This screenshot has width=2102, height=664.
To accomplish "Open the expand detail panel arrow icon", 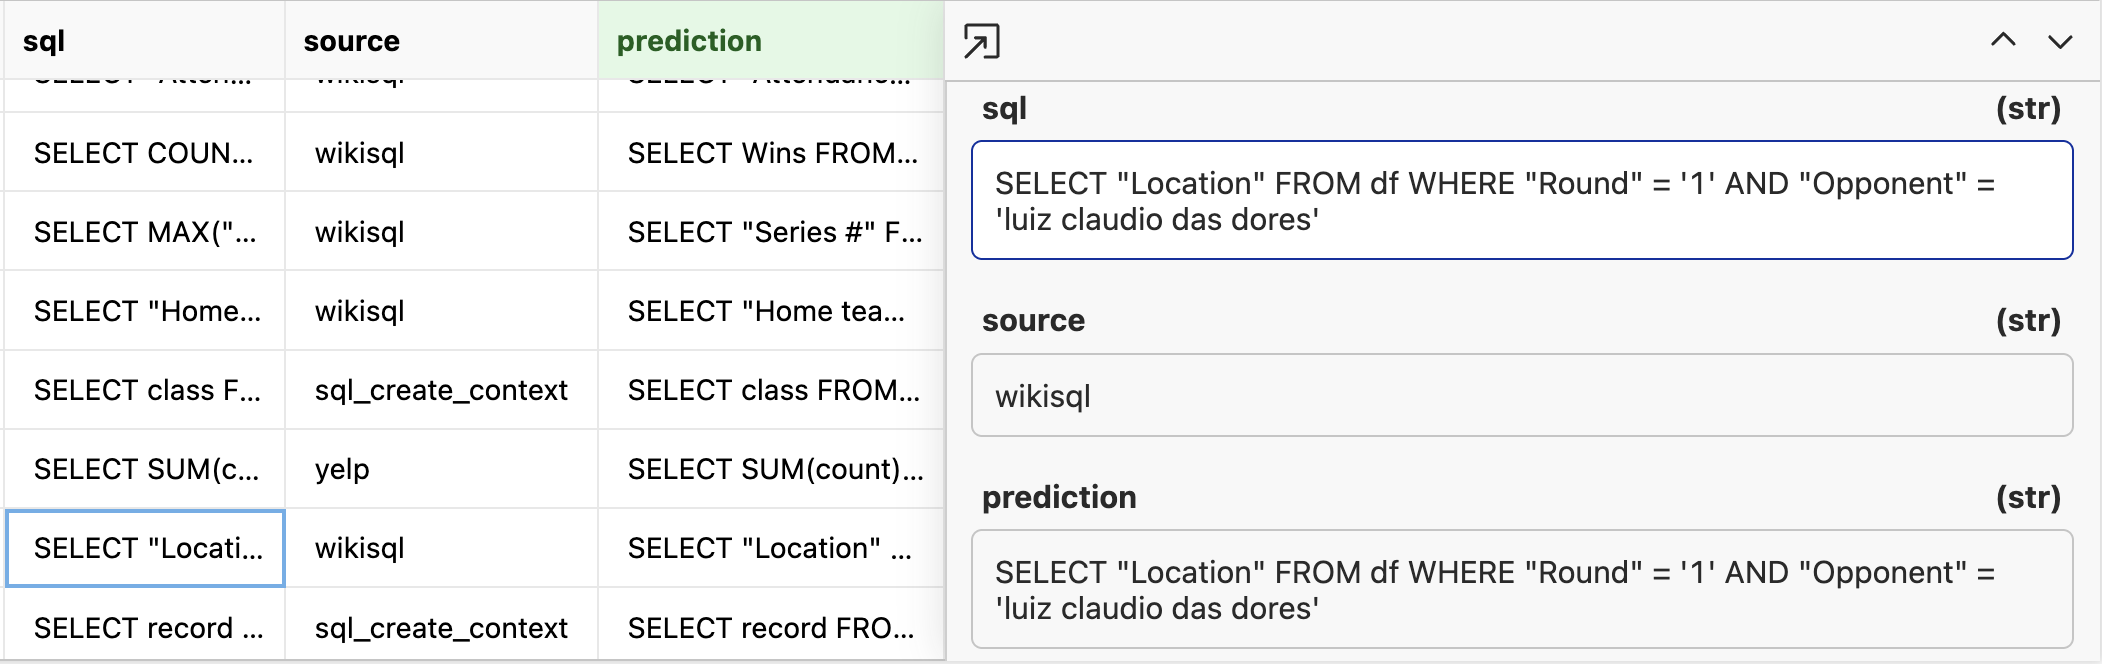I will coord(981,41).
